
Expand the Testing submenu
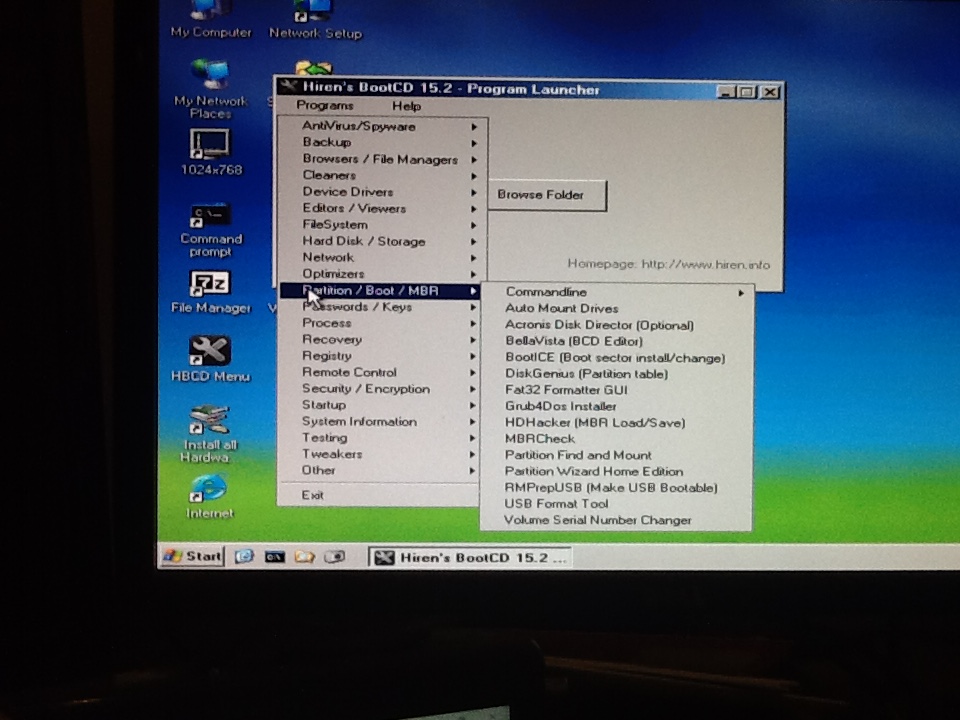coord(381,438)
